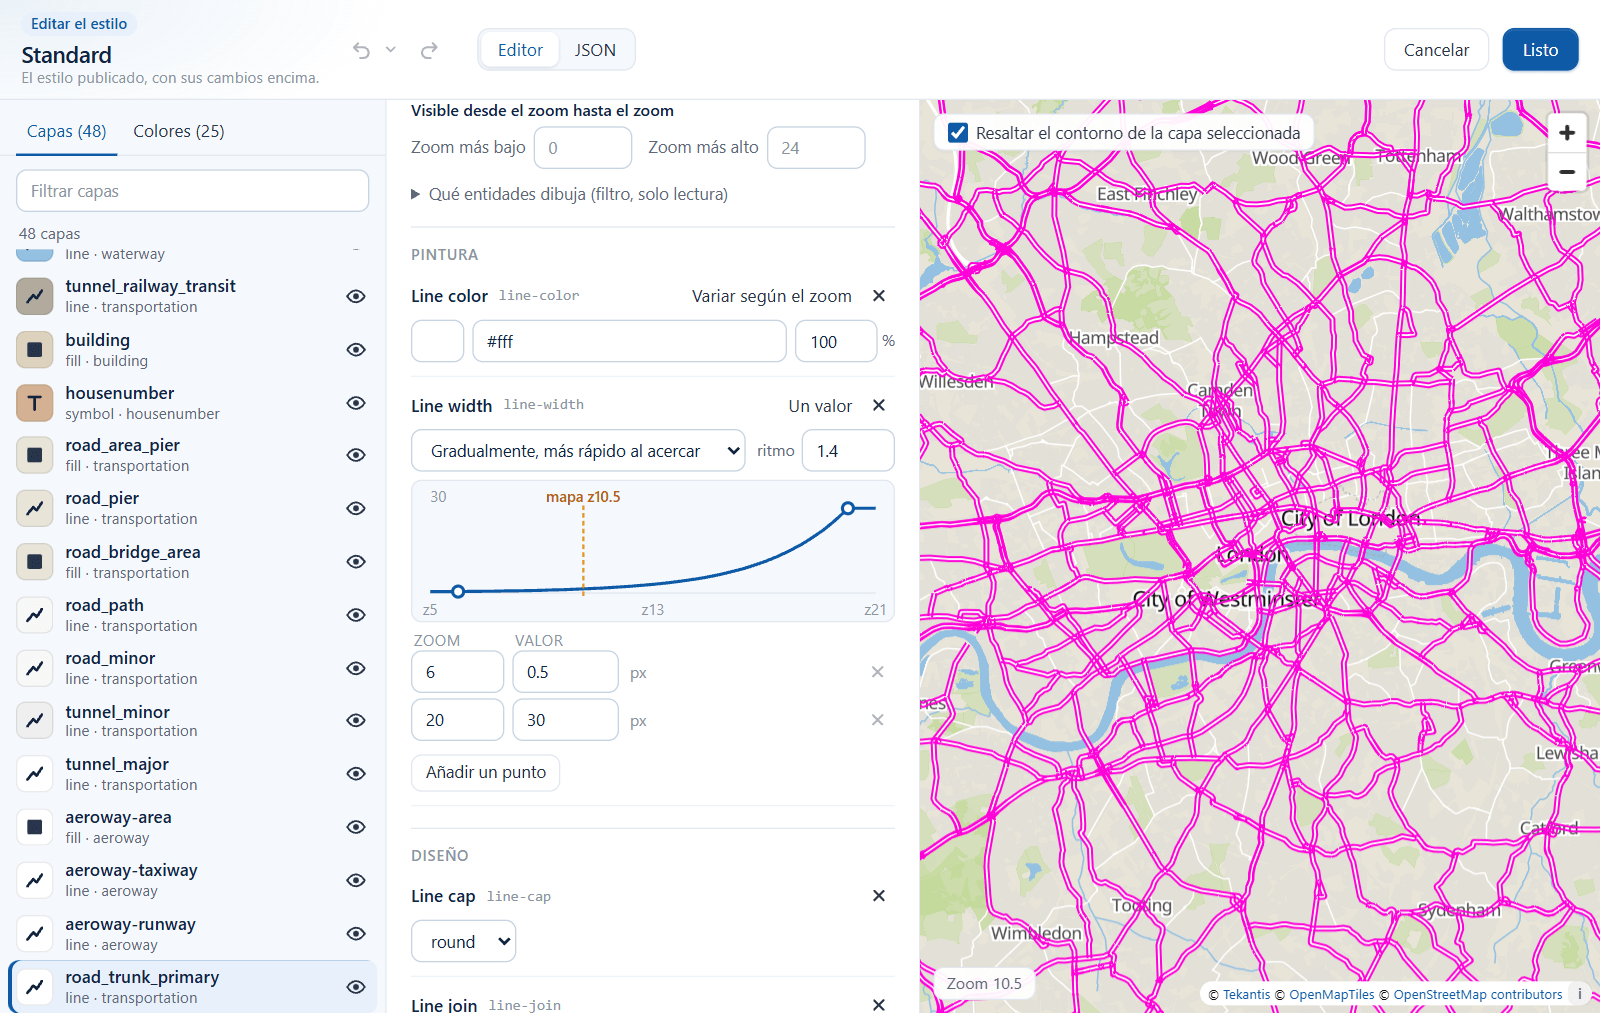
Task: Zoom in the map with plus button
Action: pos(1567,132)
